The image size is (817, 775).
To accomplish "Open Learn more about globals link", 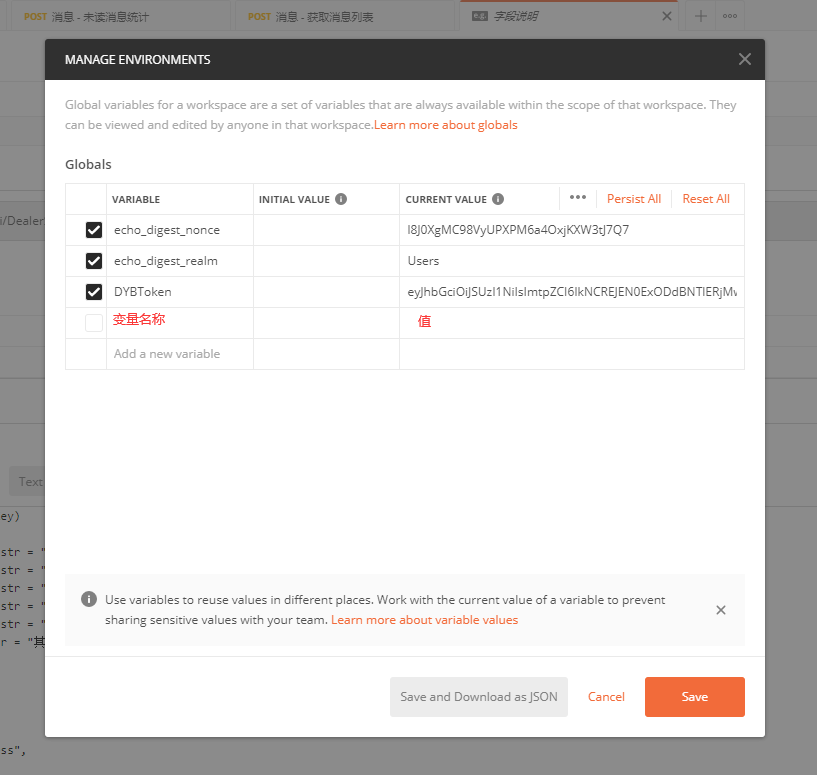I will coord(446,125).
